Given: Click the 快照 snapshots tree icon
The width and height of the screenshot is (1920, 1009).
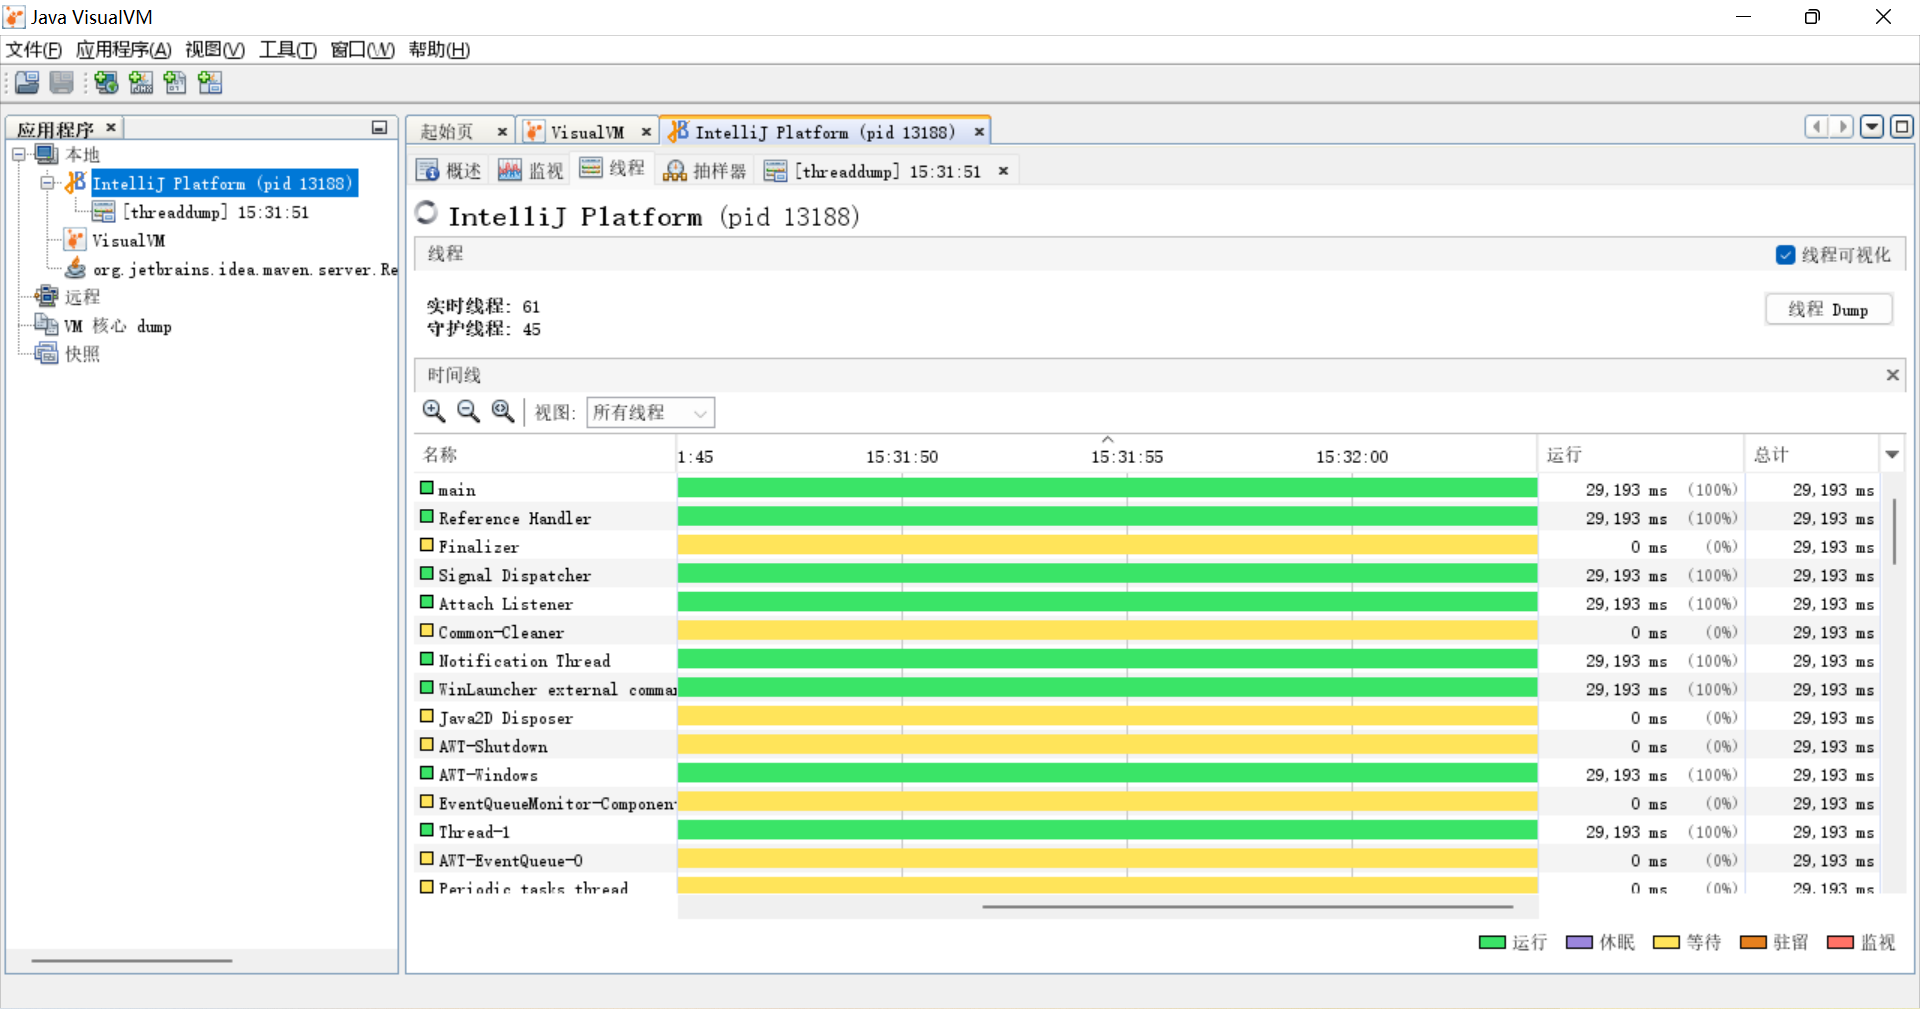Looking at the screenshot, I should pos(46,353).
